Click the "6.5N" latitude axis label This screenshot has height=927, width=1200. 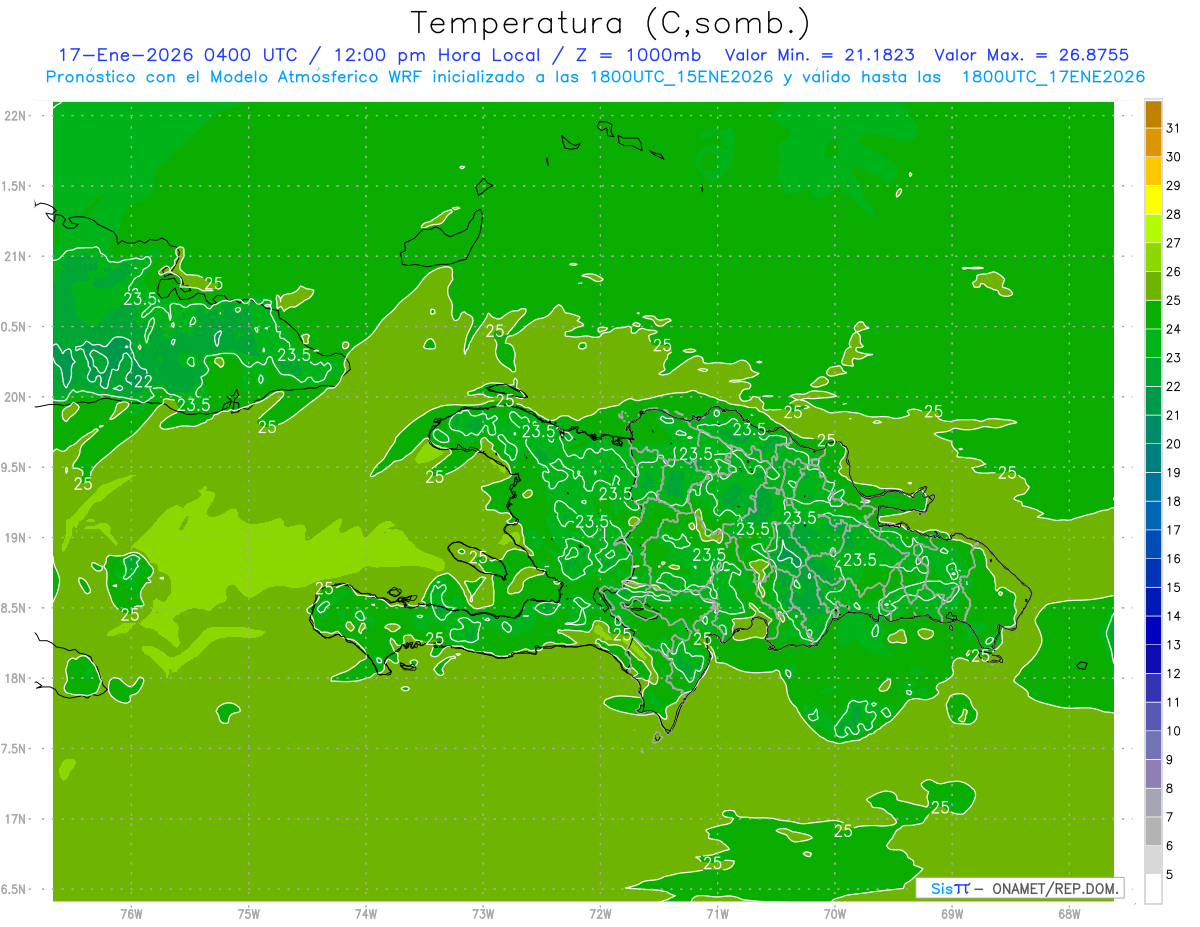tap(15, 890)
